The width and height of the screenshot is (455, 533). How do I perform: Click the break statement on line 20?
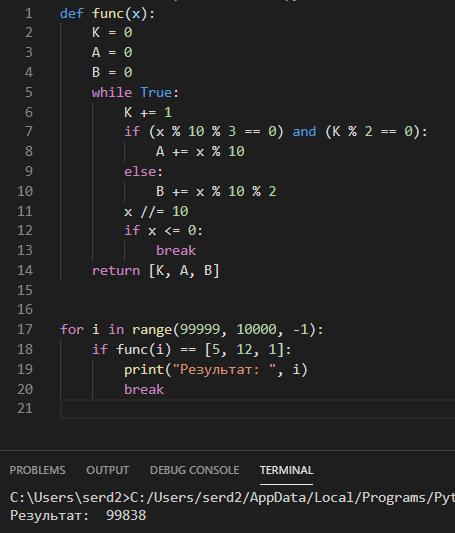144,389
